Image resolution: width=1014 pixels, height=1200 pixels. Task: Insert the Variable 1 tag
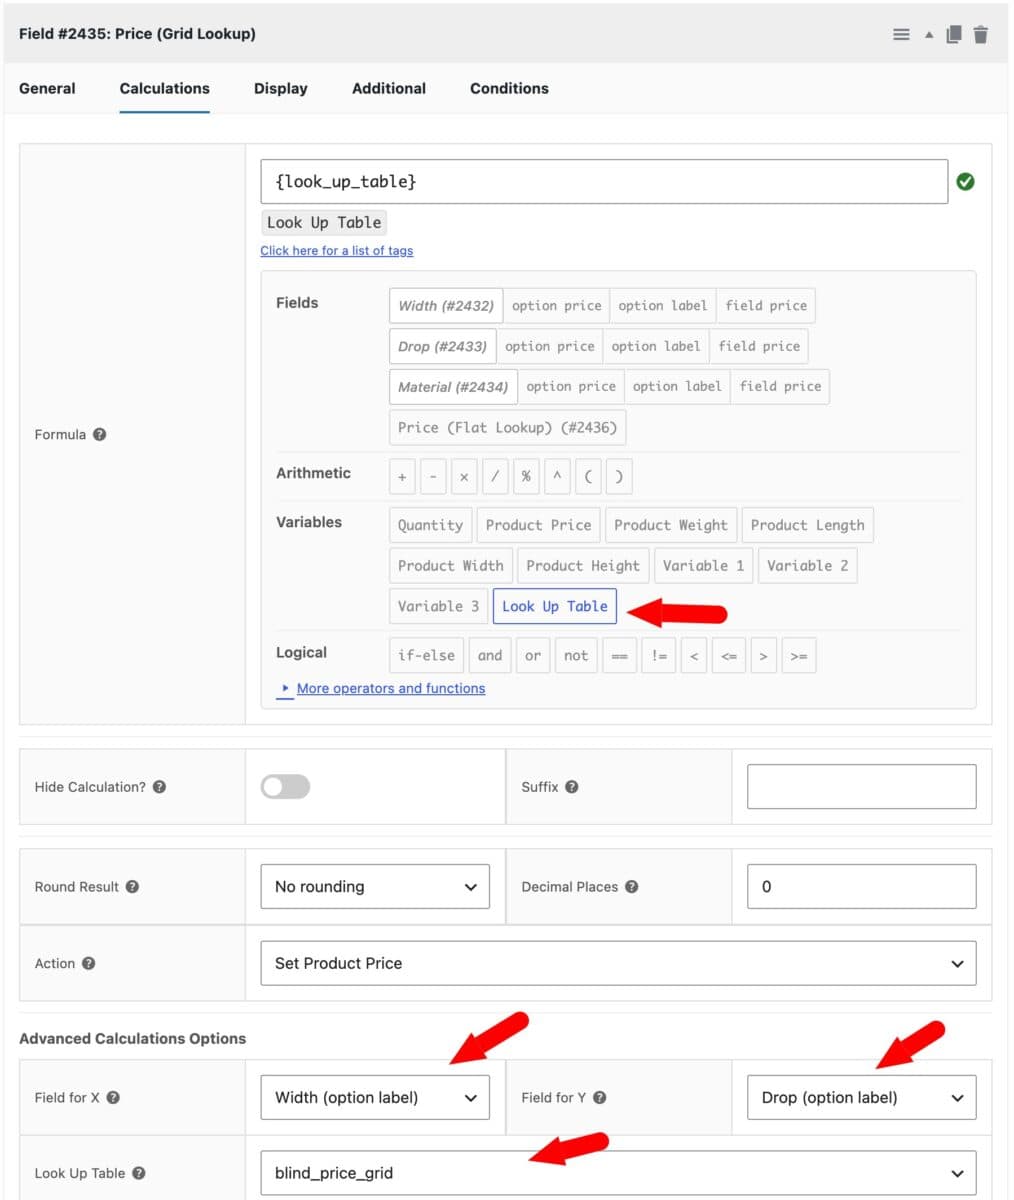pos(704,565)
